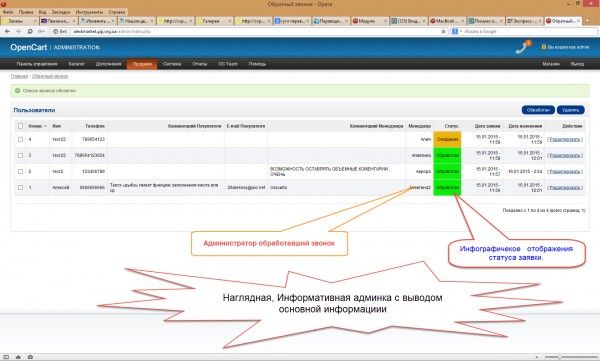Image resolution: width=600 pixels, height=361 pixels.
Task: Open the Продажи menu tab
Action: tap(142, 64)
